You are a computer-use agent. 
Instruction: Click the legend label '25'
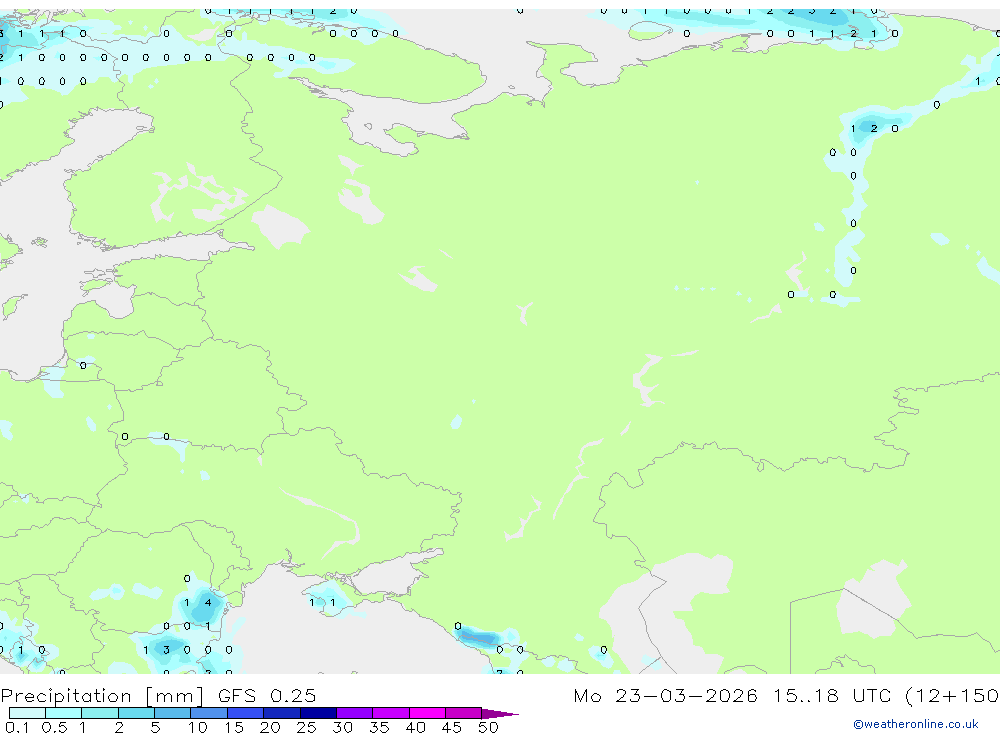pos(306,727)
